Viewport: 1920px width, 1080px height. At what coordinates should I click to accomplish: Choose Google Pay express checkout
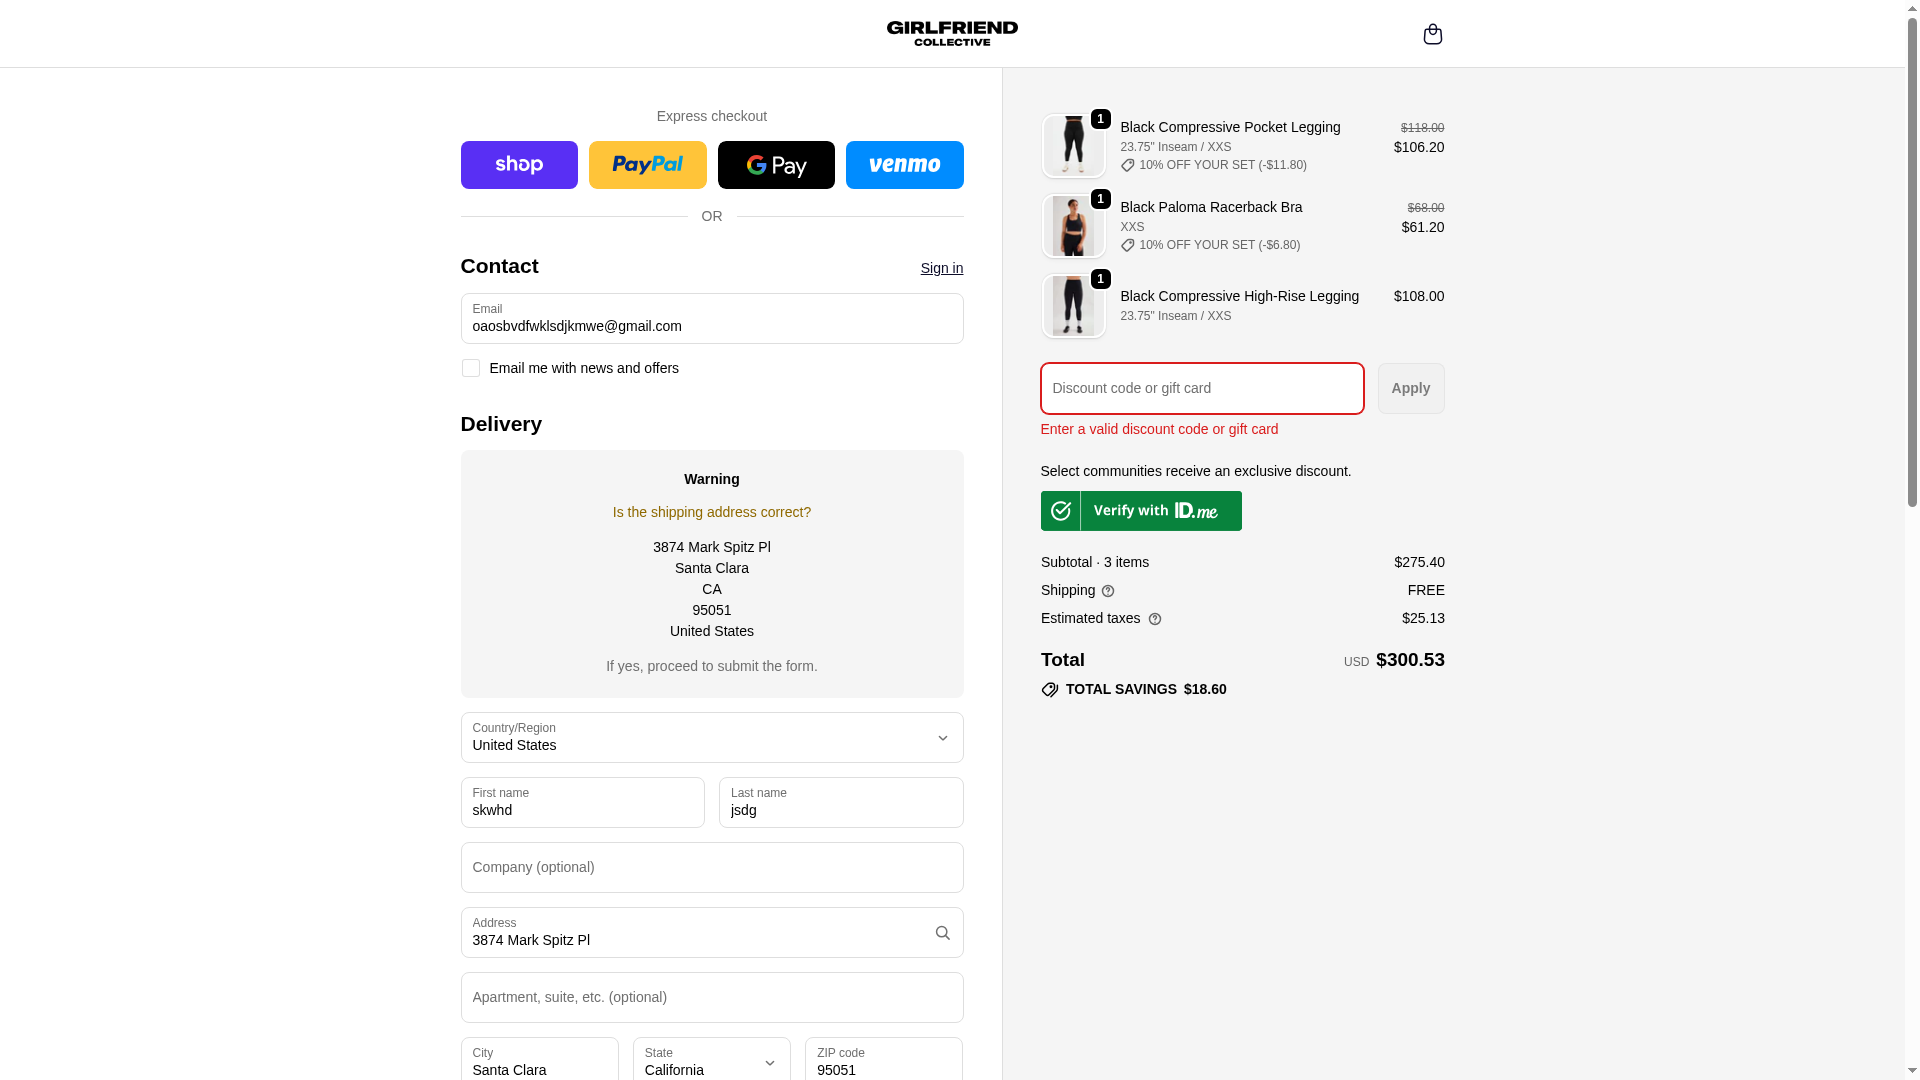776,165
